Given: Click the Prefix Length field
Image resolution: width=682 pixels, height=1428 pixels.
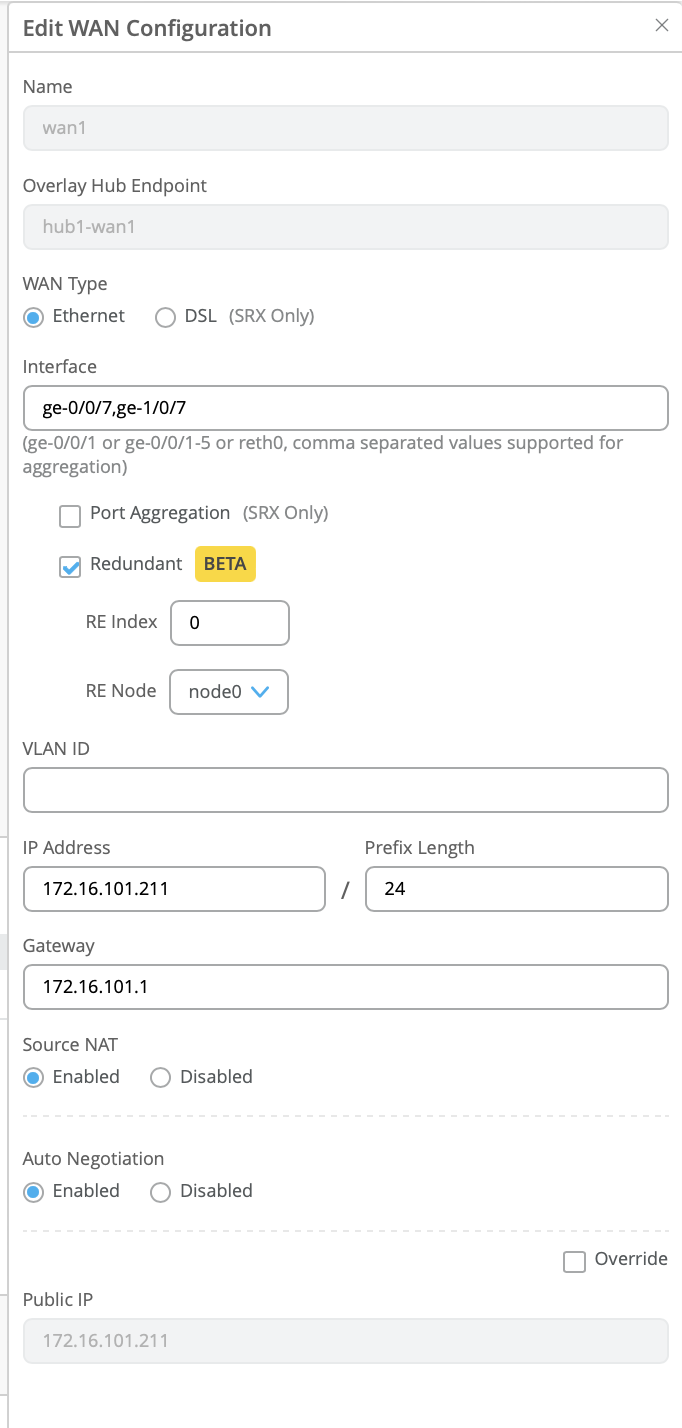Looking at the screenshot, I should point(516,888).
